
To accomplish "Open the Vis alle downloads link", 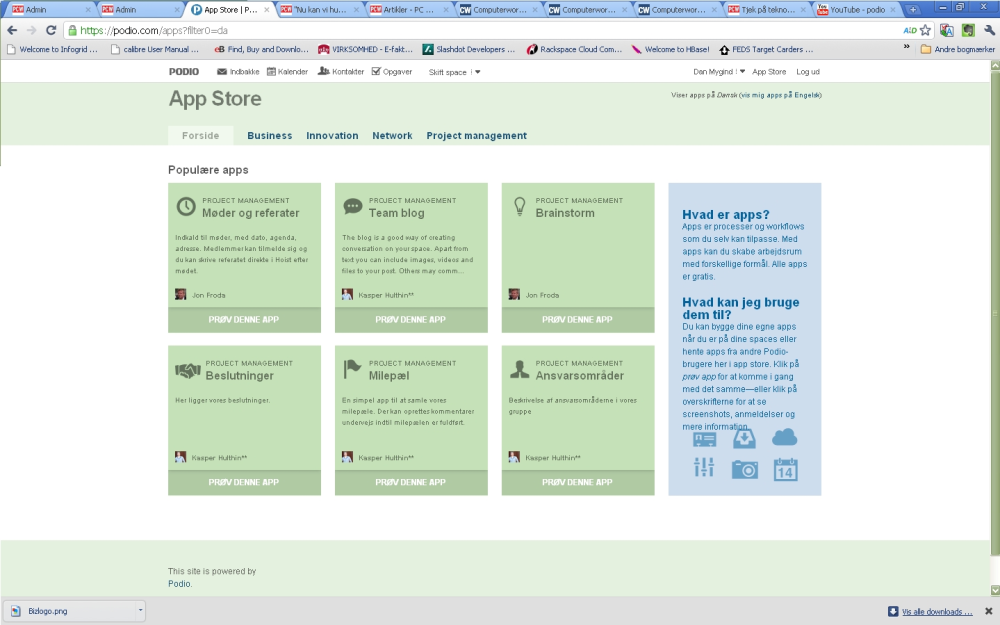I will click(937, 612).
